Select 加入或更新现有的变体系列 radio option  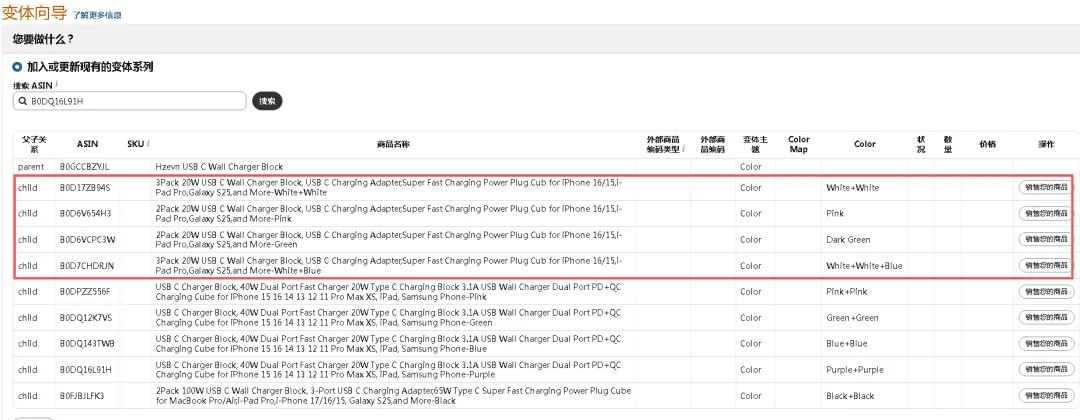click(x=17, y=67)
